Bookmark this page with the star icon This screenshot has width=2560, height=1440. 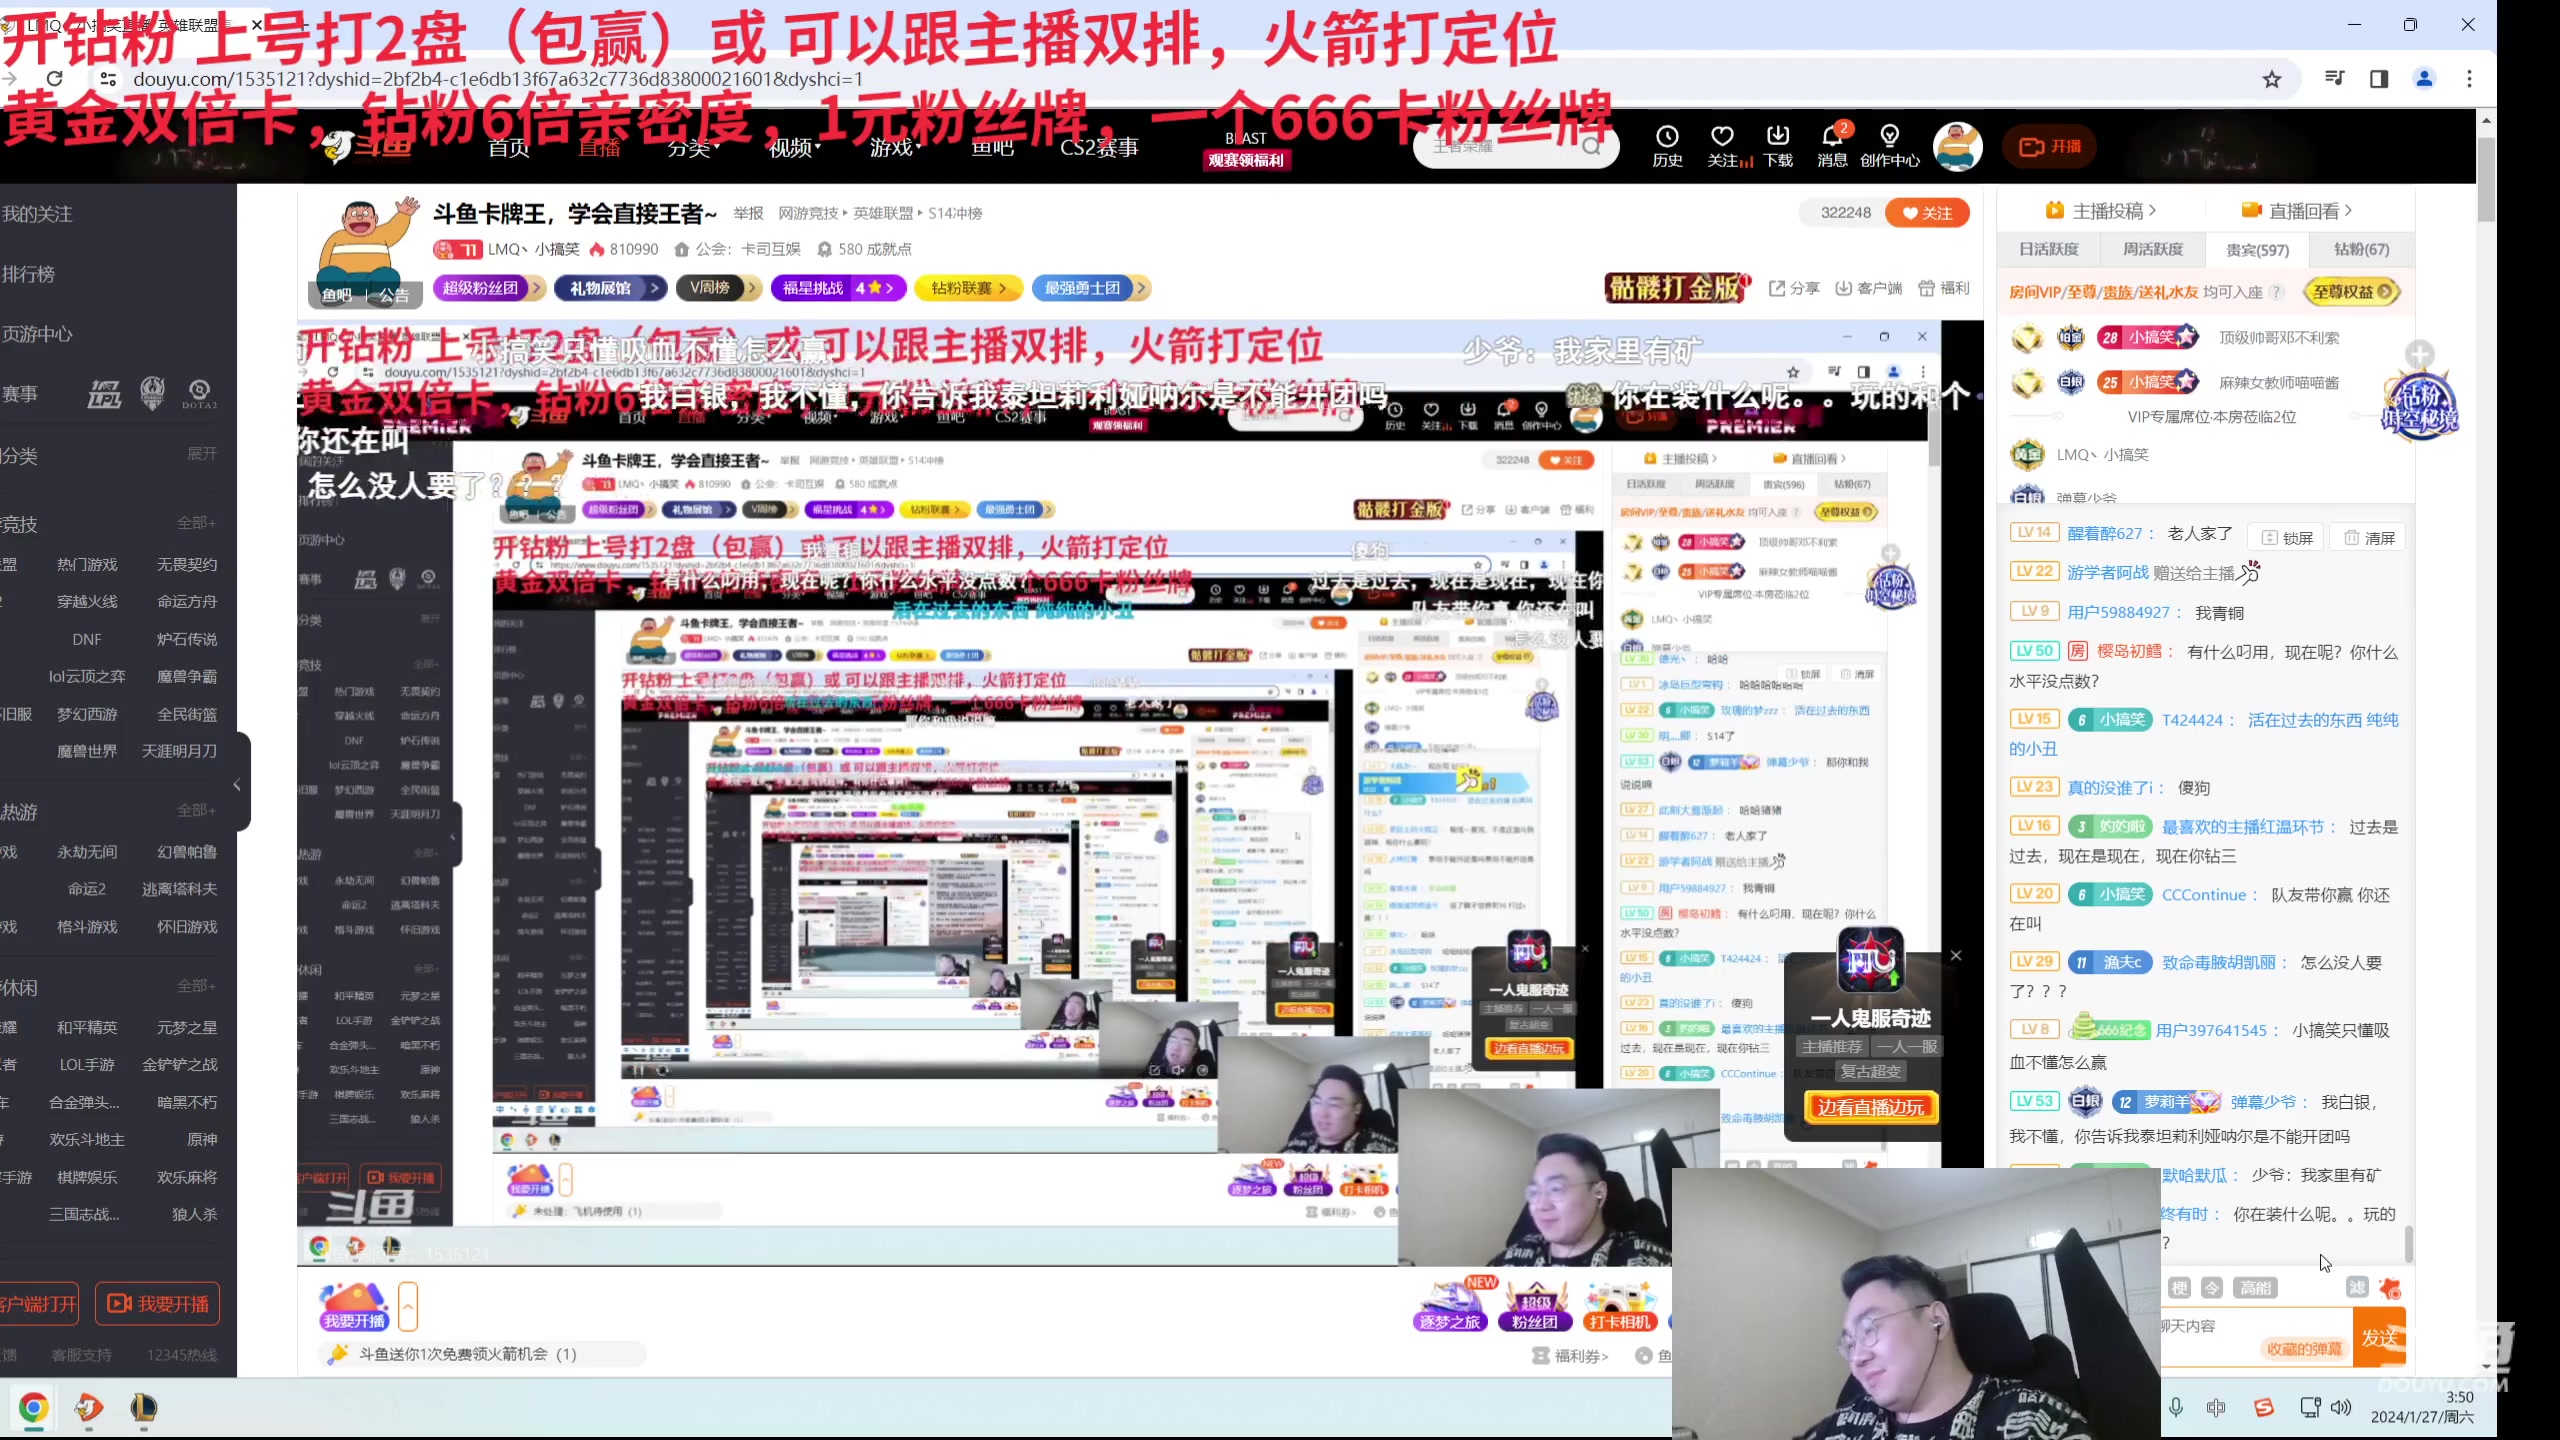point(2272,79)
